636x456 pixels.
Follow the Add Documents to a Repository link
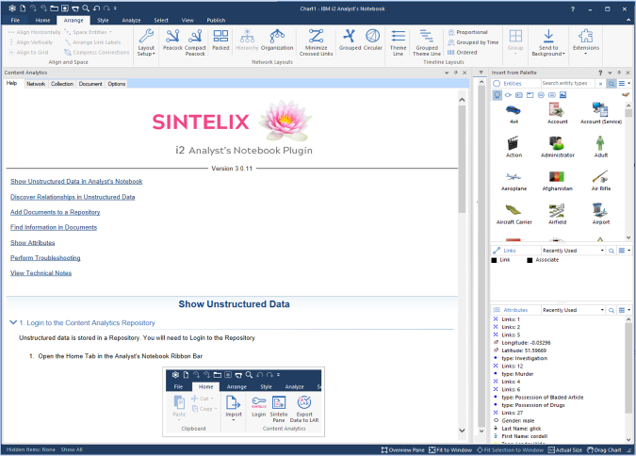pyautogui.click(x=55, y=212)
